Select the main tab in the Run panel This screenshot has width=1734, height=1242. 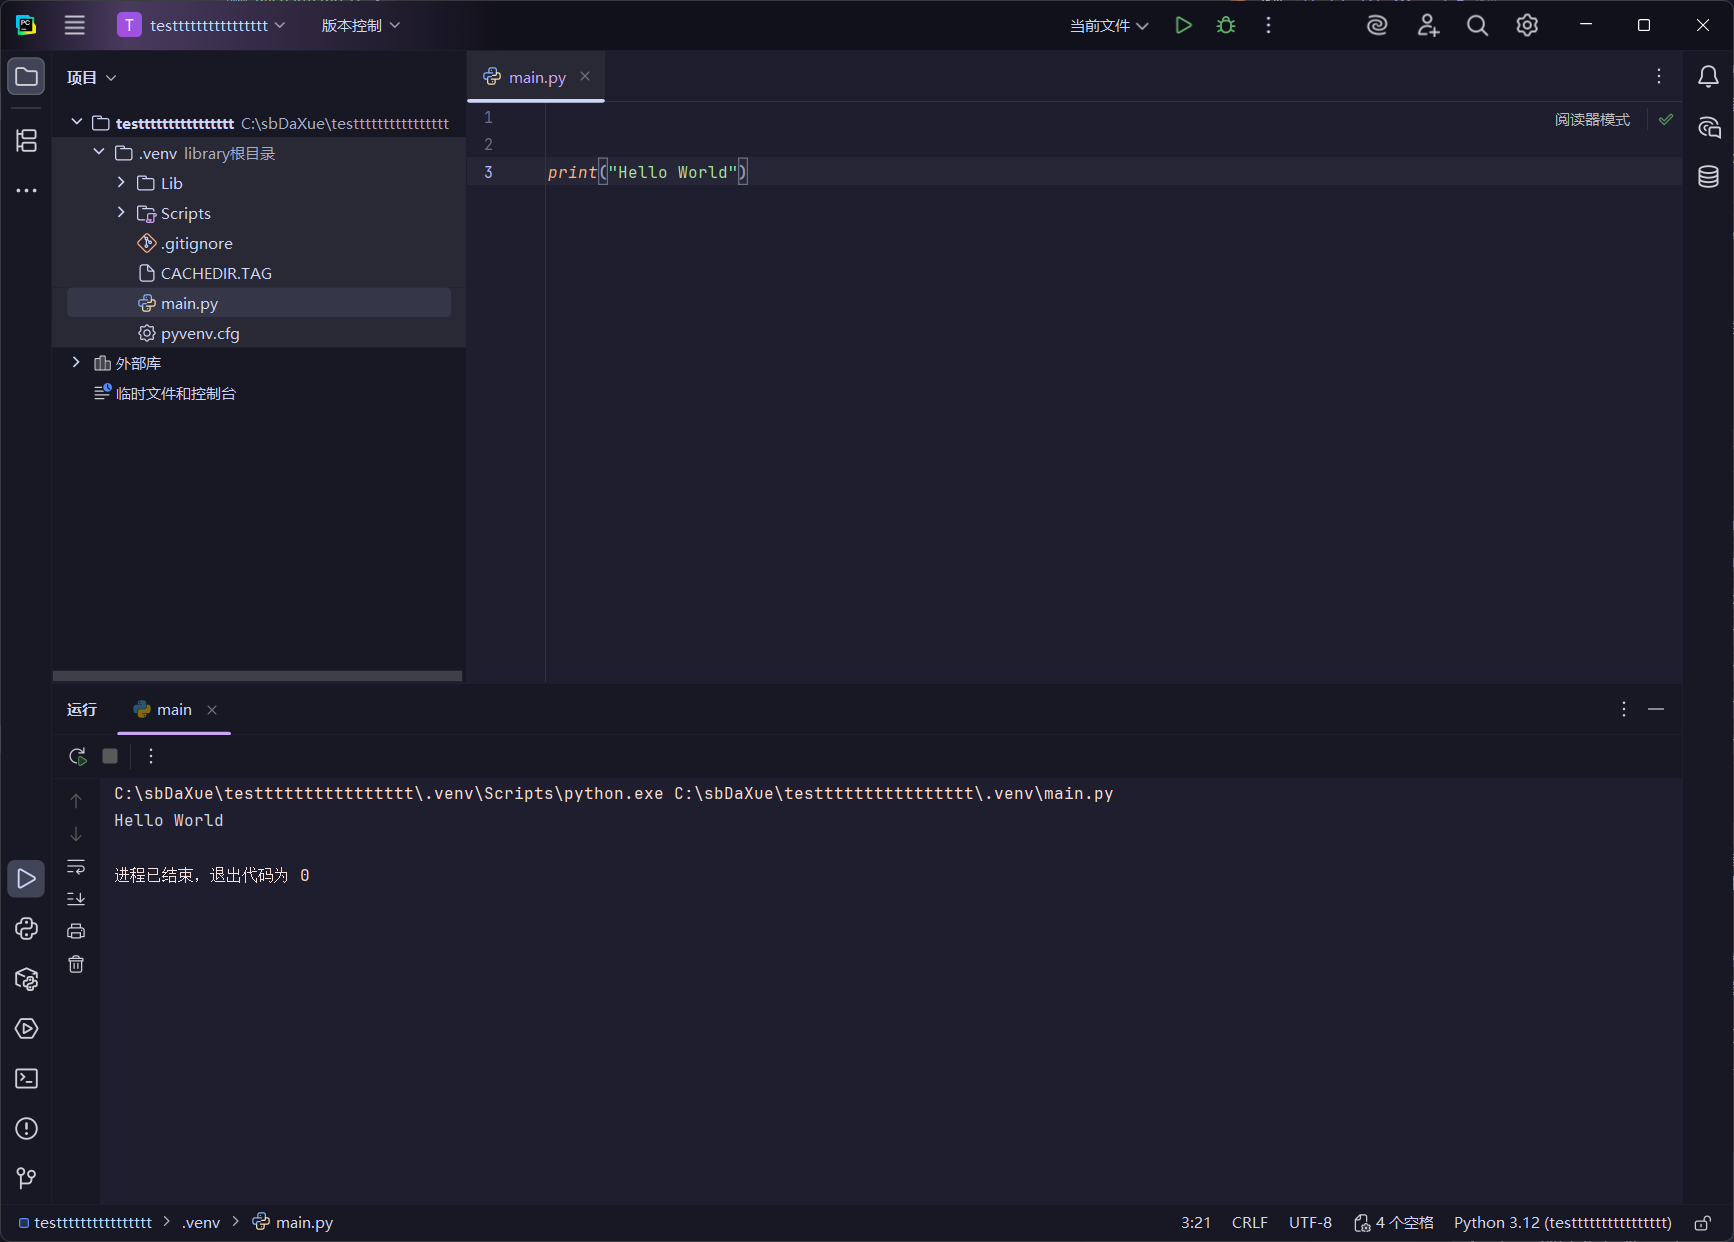(173, 710)
